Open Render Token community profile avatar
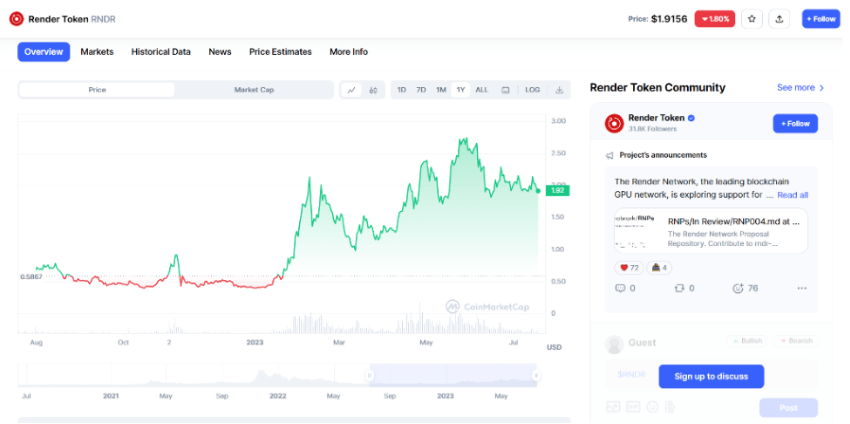Viewport: 850px width, 424px height. coord(614,124)
